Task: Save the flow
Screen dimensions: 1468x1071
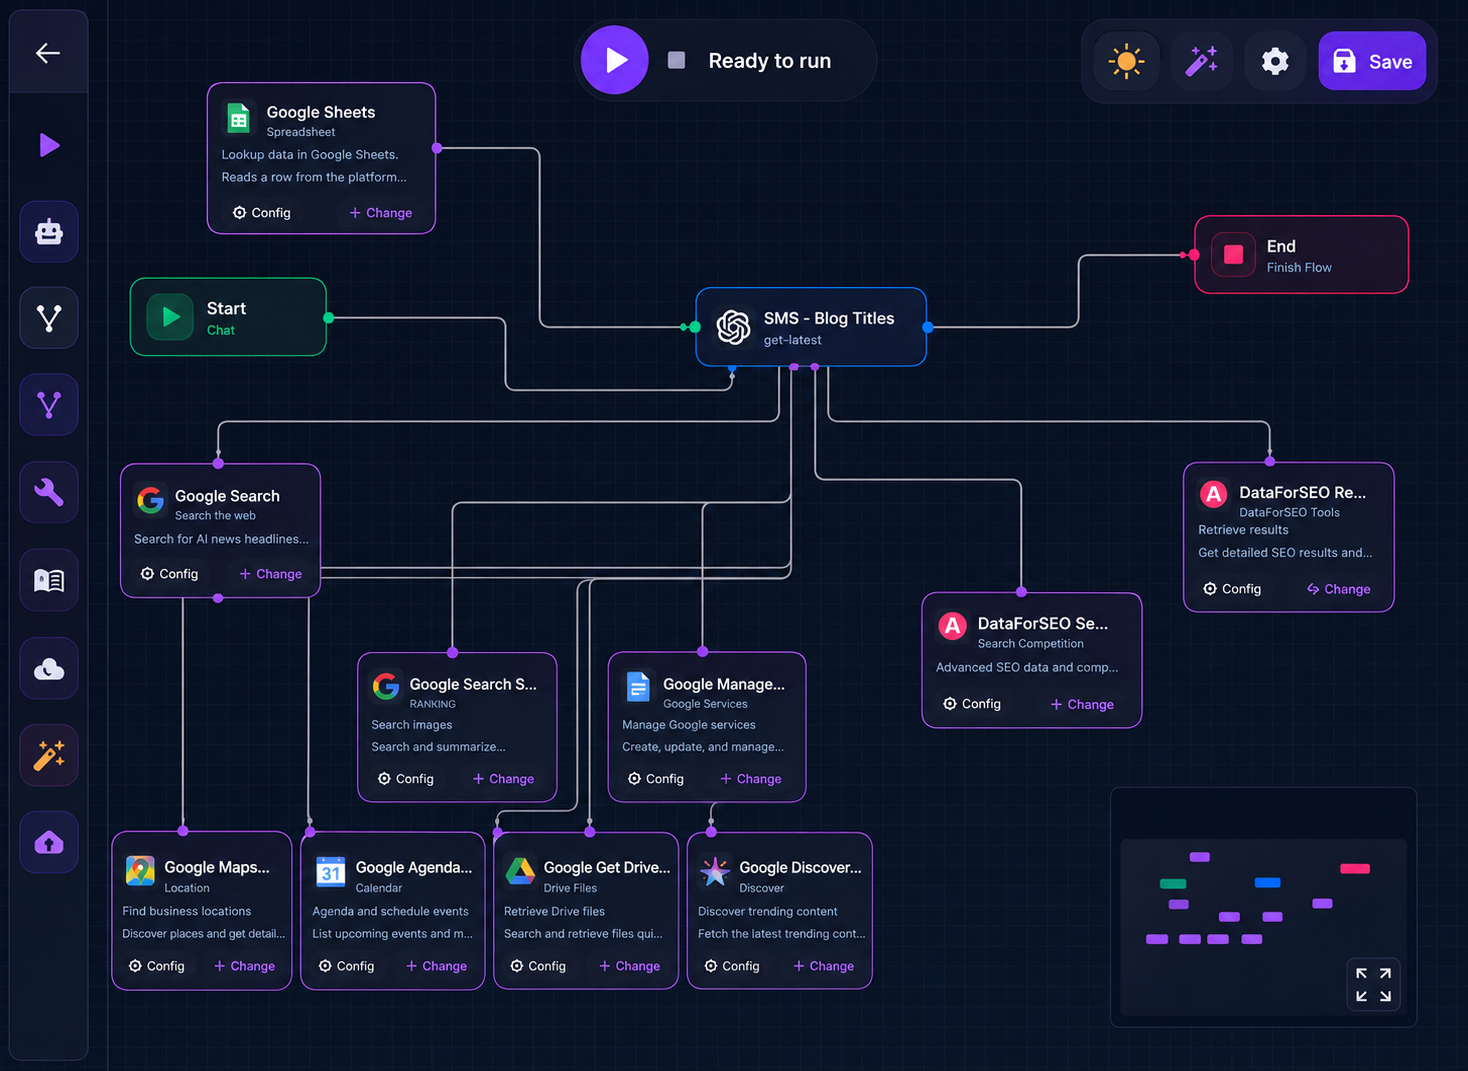Action: pyautogui.click(x=1372, y=62)
